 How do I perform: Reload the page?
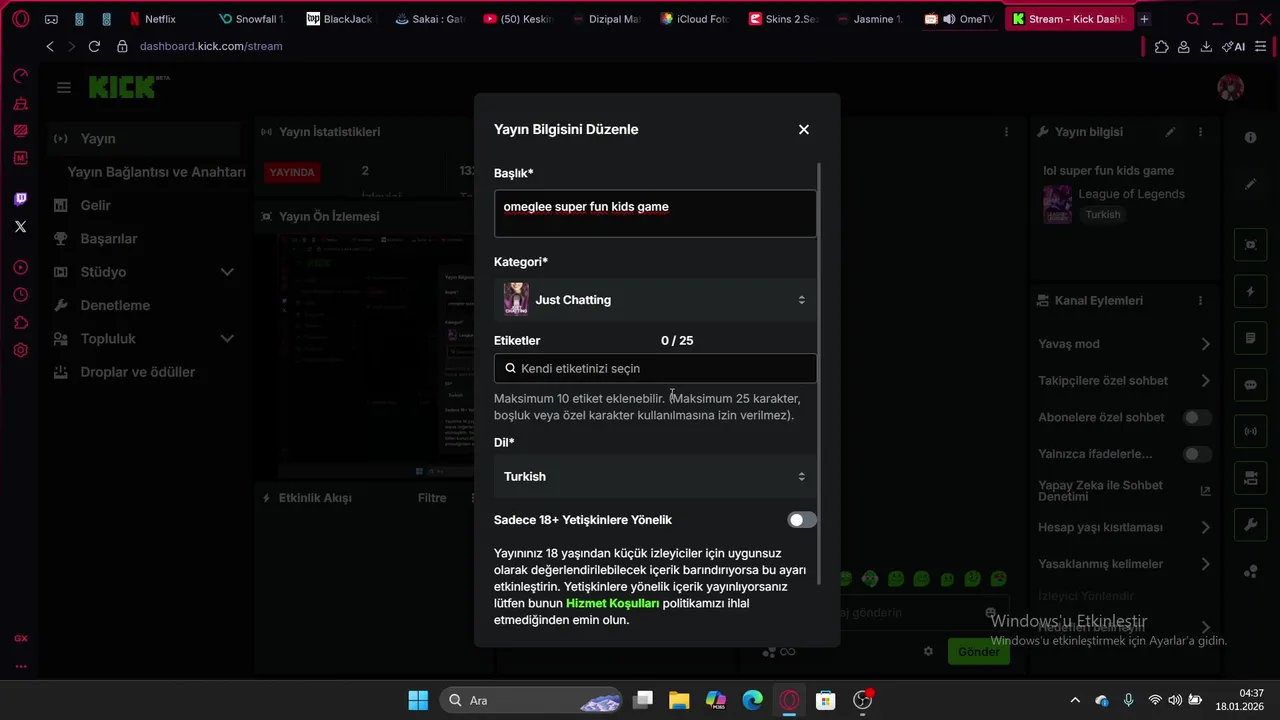(94, 46)
